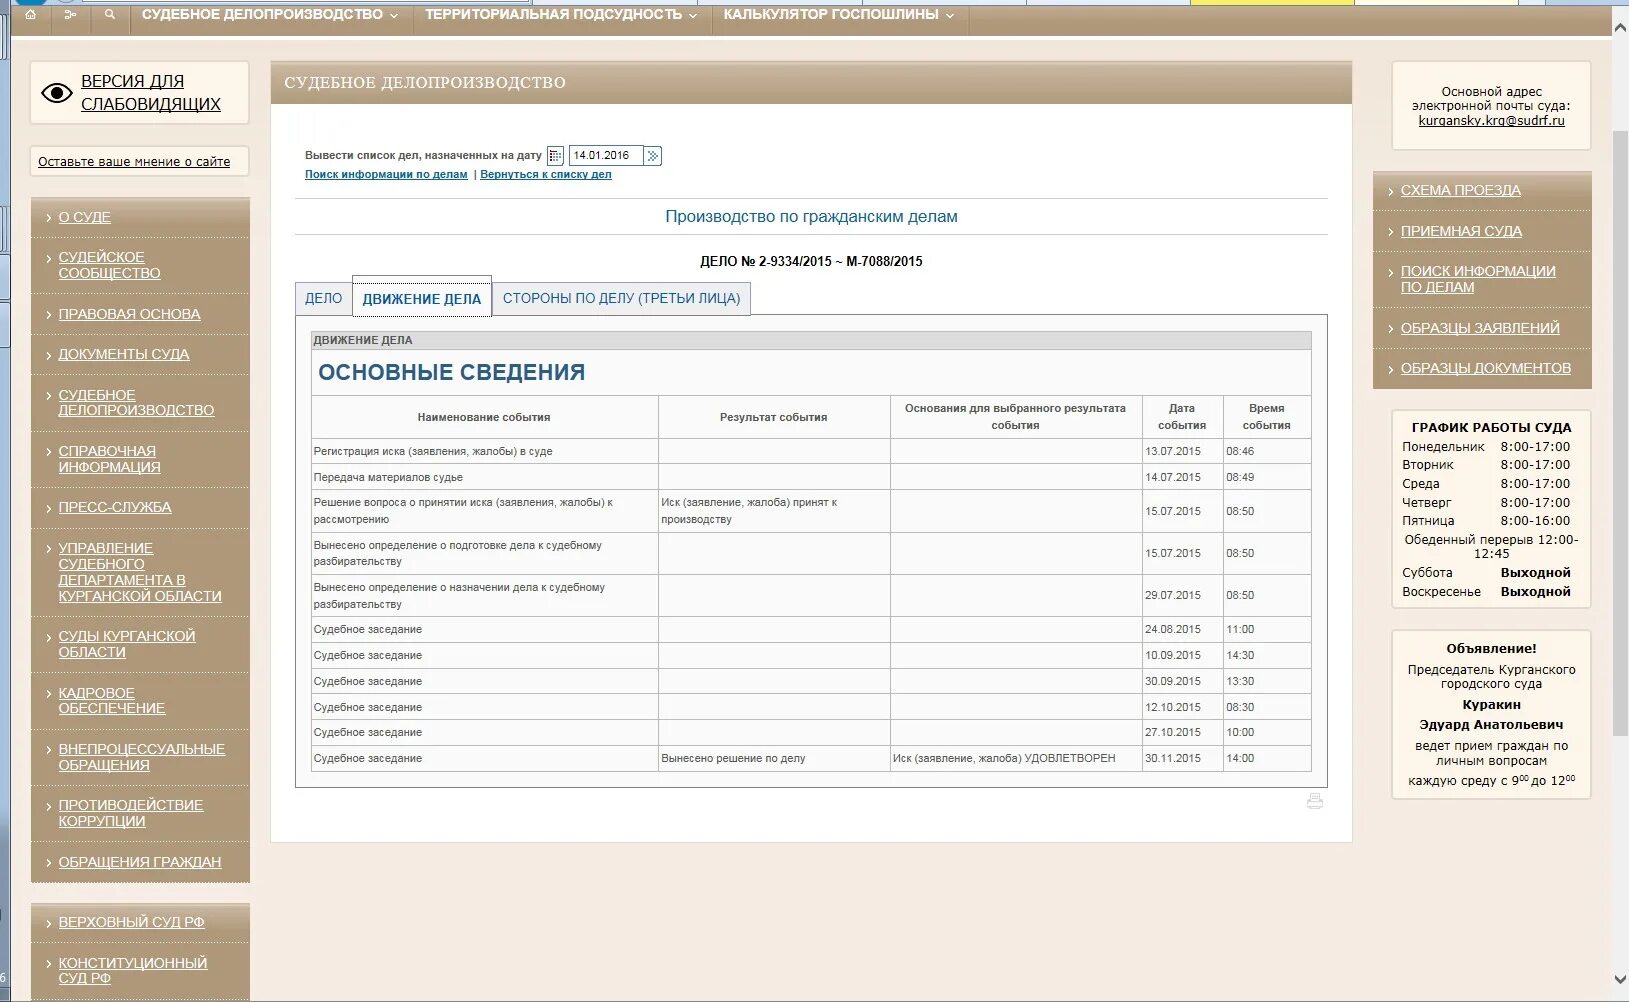Go to Внепроцессуальные обращения sidebar item
The image size is (1629, 1002).
click(x=141, y=757)
